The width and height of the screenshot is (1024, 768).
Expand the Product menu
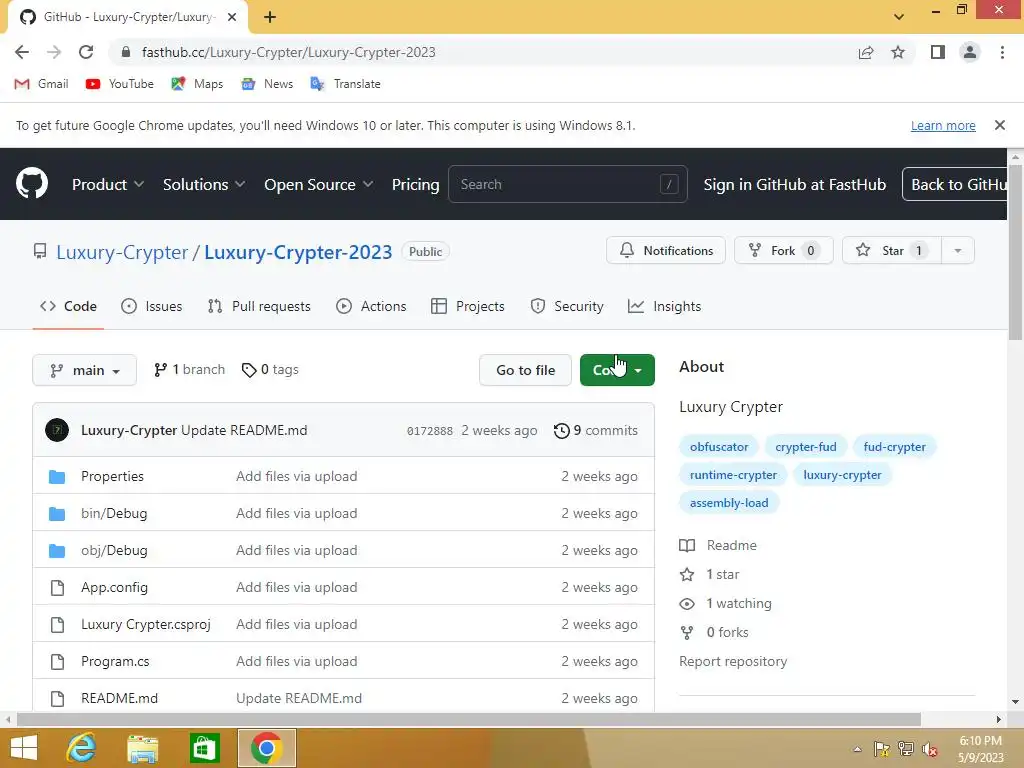(108, 184)
